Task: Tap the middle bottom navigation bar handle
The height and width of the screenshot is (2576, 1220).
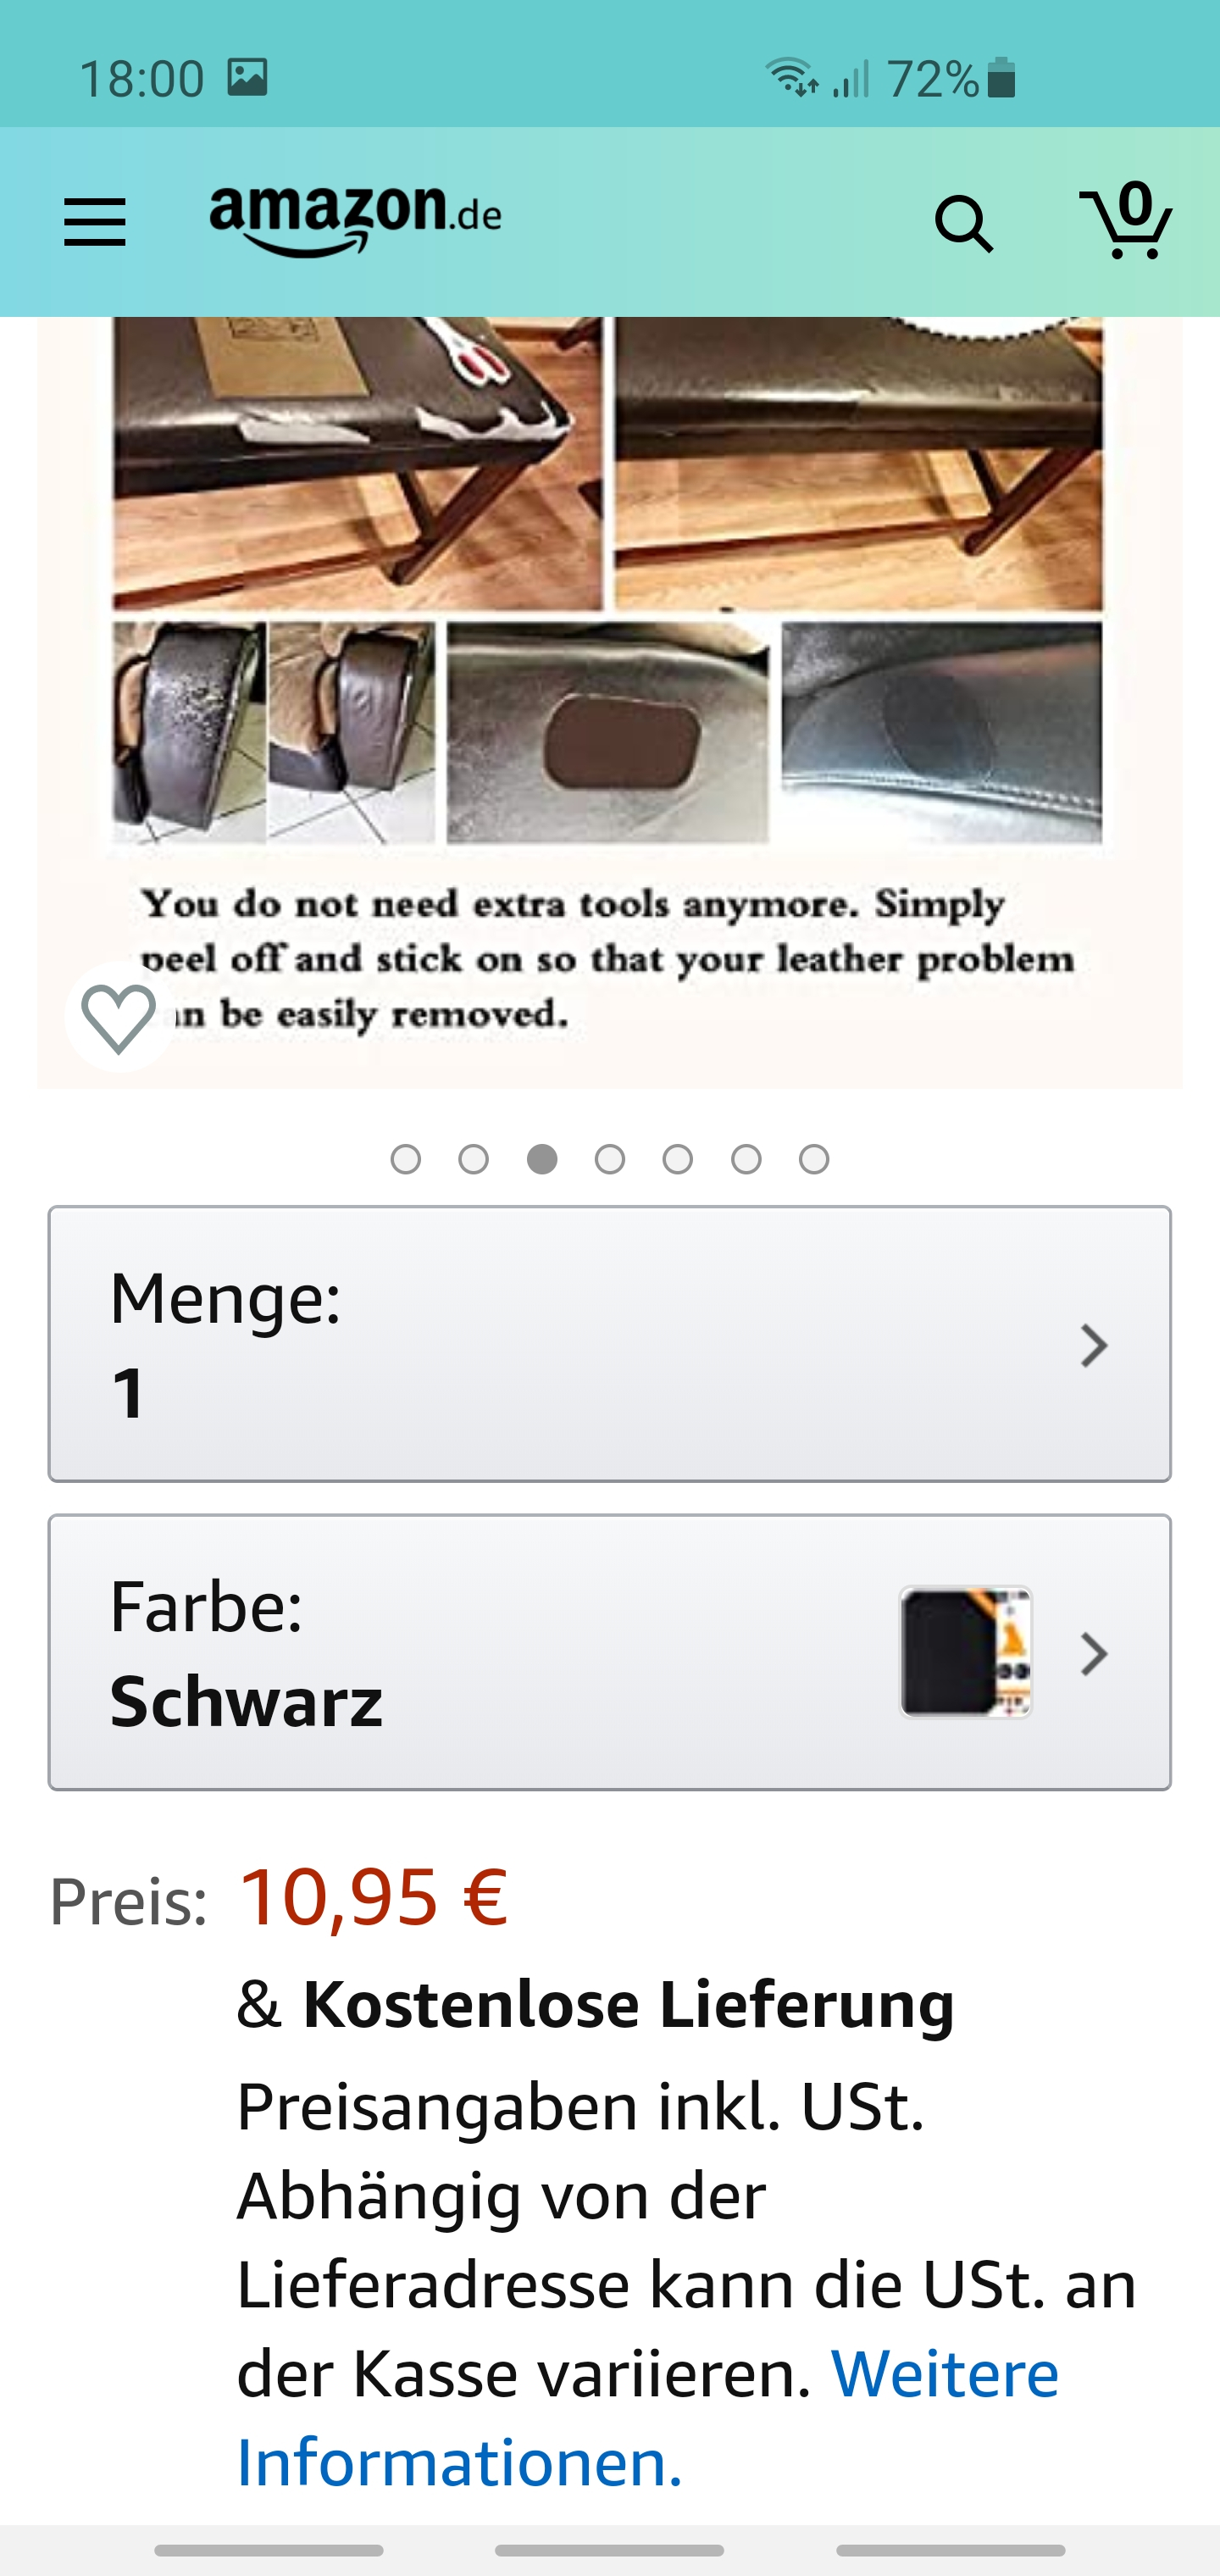Action: pyautogui.click(x=609, y=2549)
